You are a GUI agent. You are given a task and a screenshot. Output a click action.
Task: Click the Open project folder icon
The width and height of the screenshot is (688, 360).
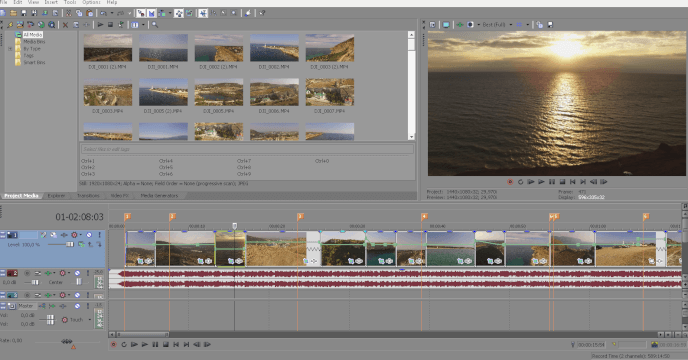(13, 13)
